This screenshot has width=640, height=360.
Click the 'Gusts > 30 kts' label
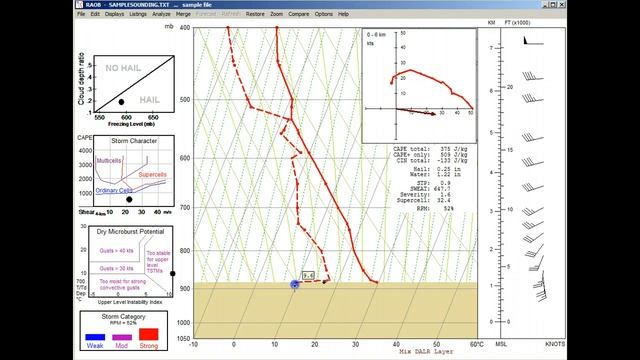(116, 269)
